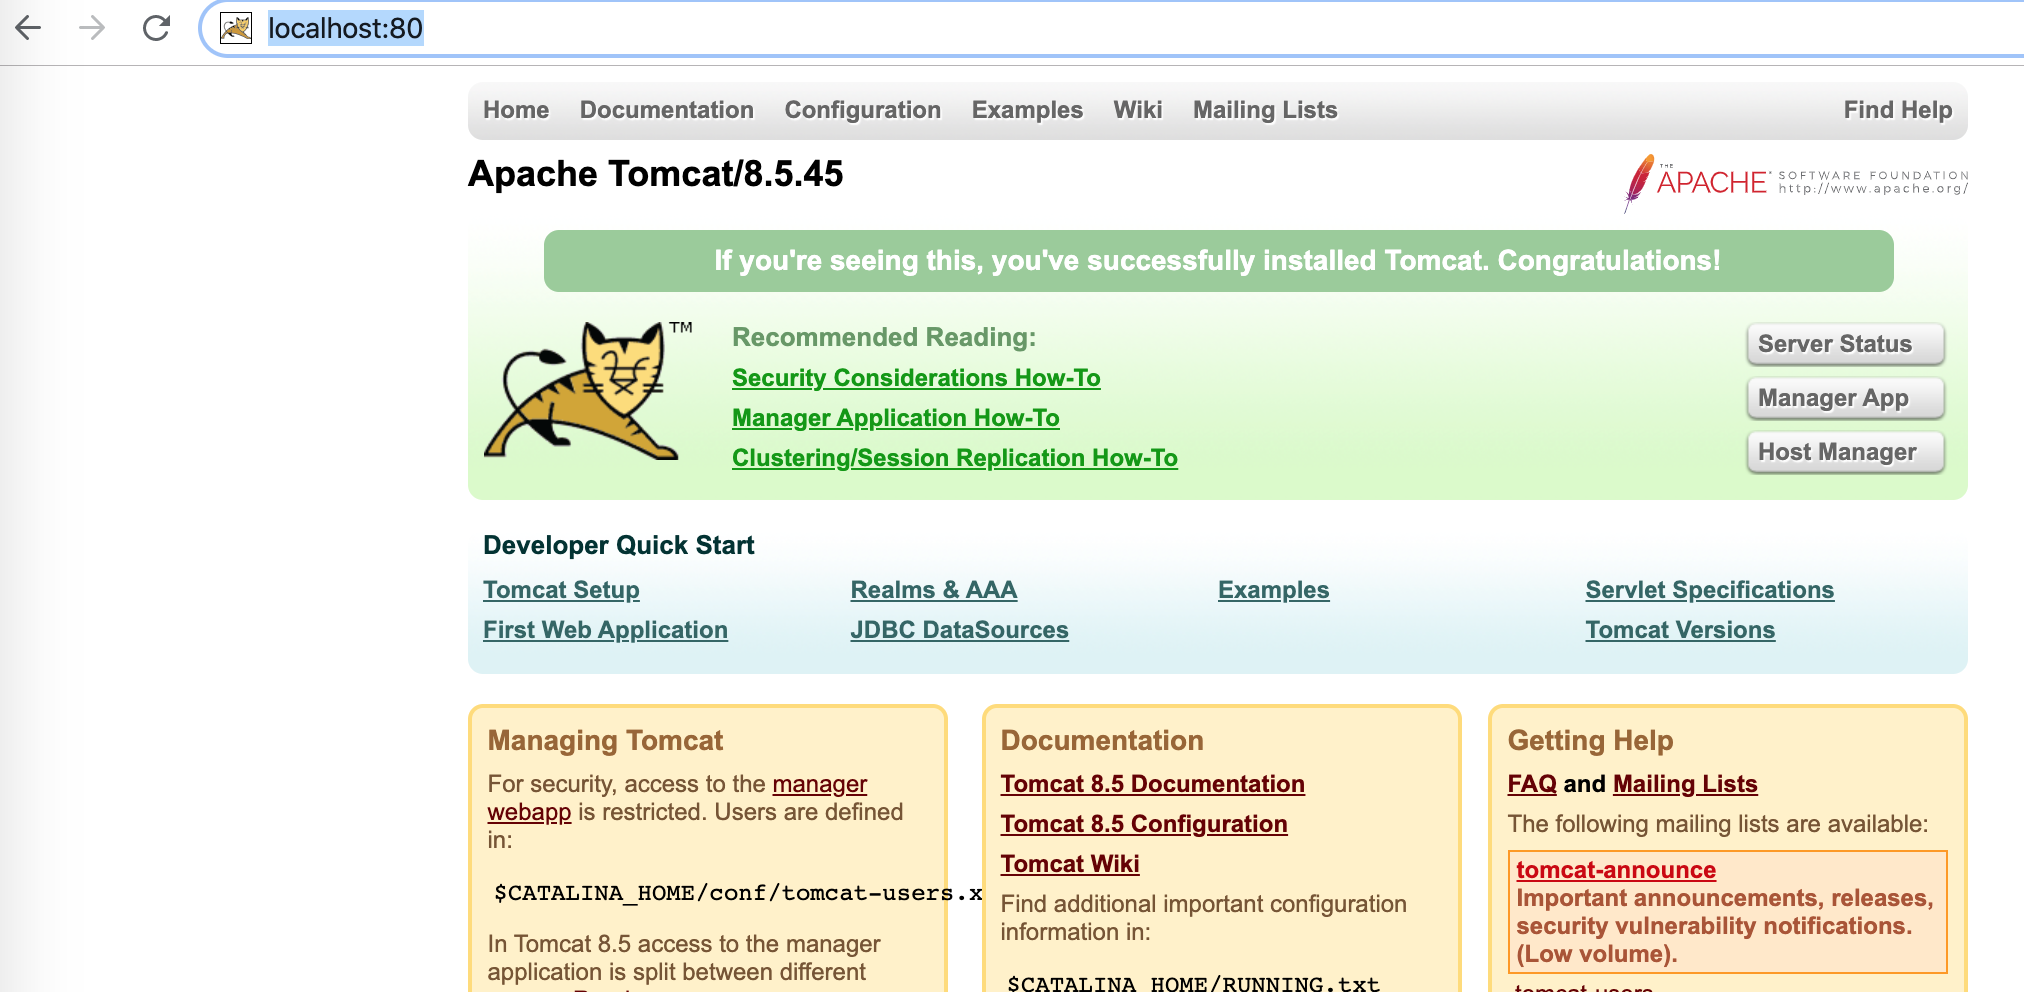Open the Tomcat Versions link
Viewport: 2024px width, 992px height.
[1680, 630]
